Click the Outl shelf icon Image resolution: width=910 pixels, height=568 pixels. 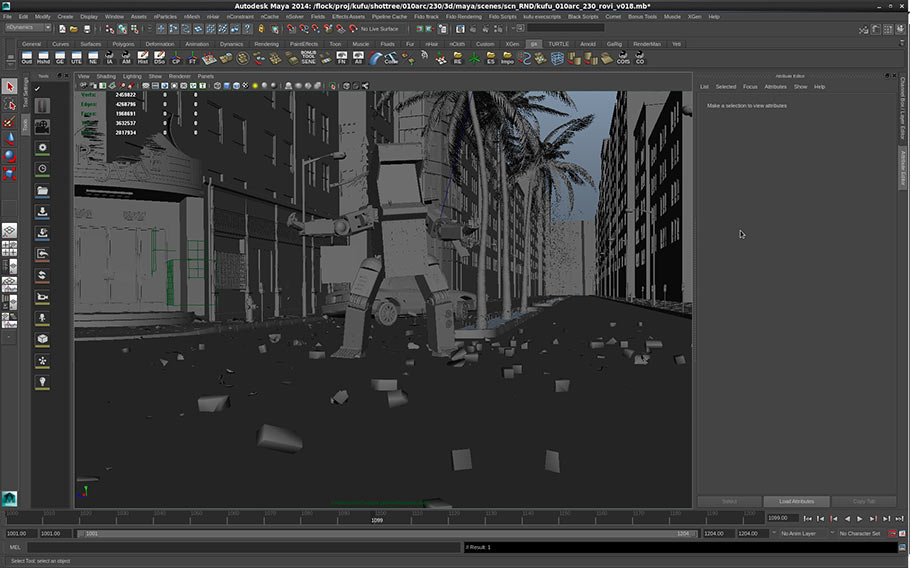click(x=27, y=58)
